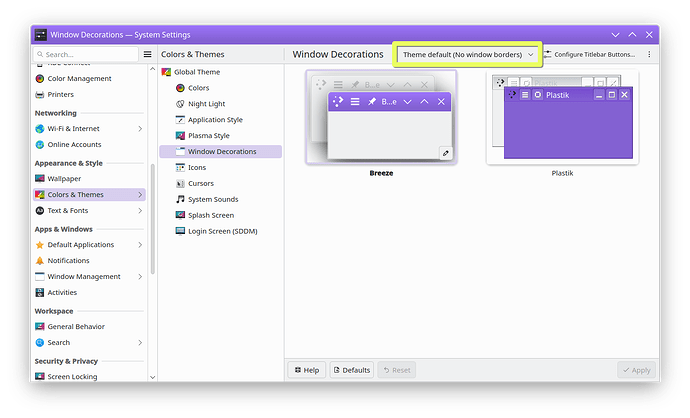
Task: Open the Window Management settings page
Action: tap(89, 276)
